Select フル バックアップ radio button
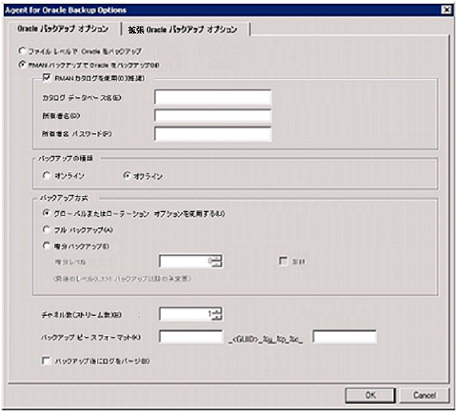The width and height of the screenshot is (457, 412). point(46,229)
